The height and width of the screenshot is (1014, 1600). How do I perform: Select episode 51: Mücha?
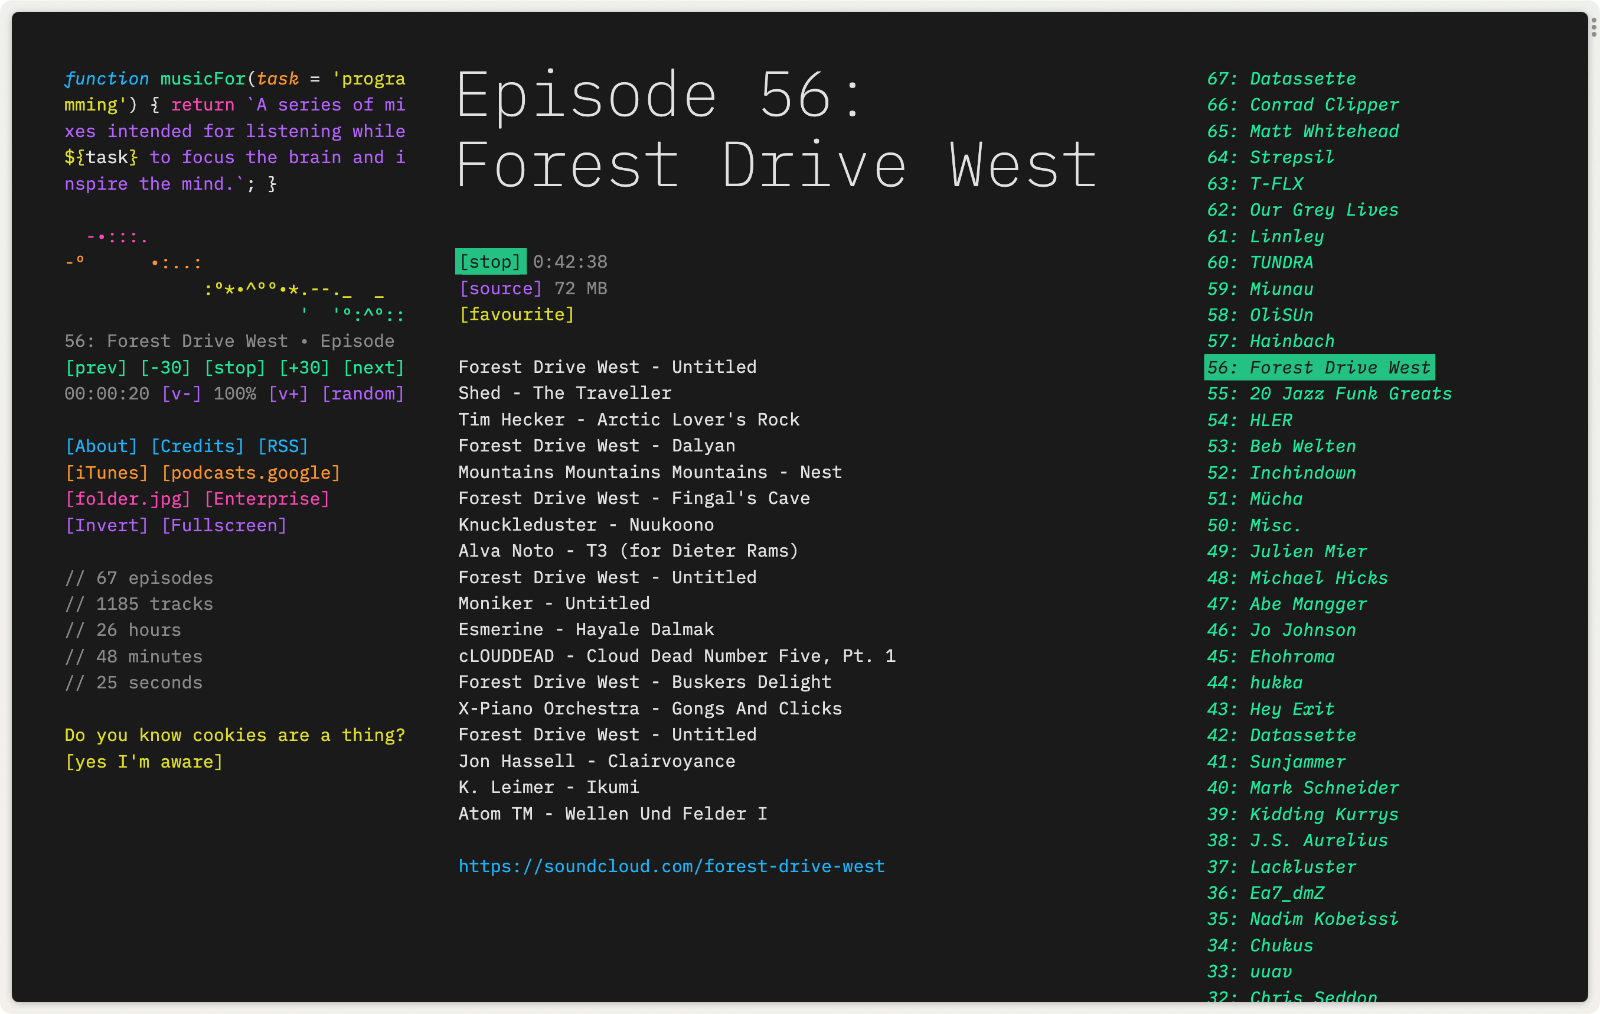tap(1255, 499)
